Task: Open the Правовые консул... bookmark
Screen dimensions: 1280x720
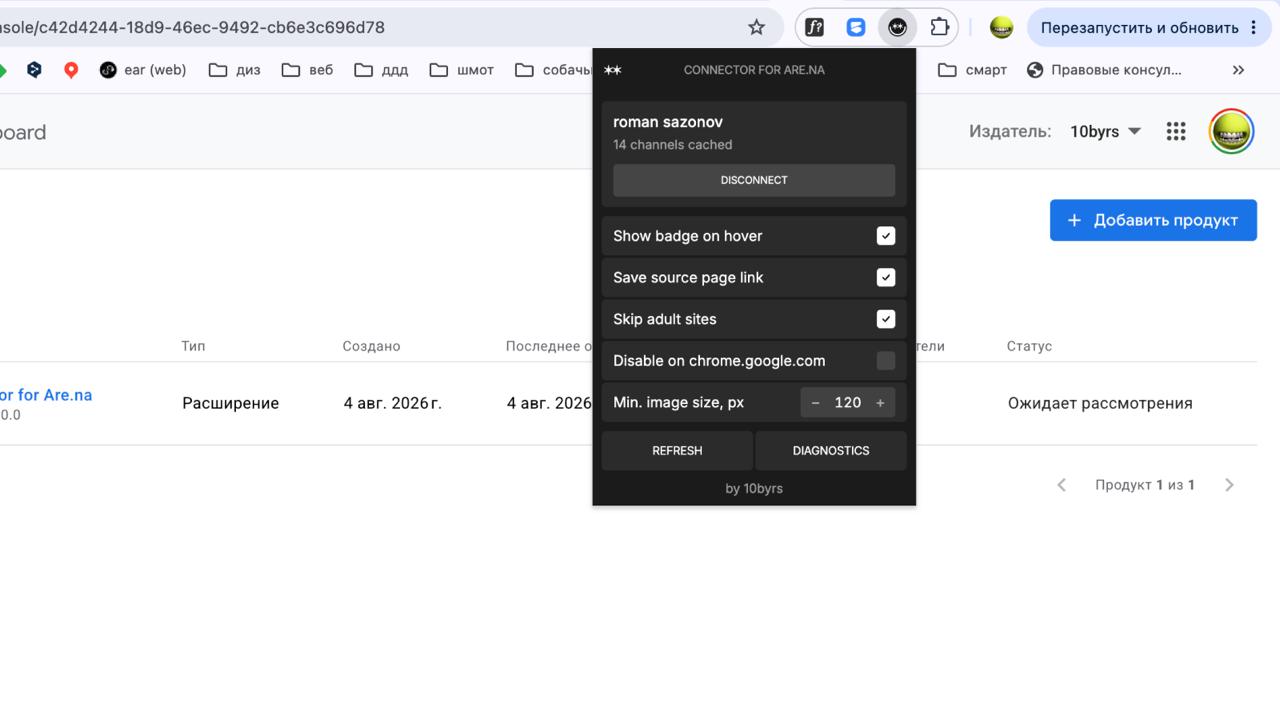Action: (1104, 70)
